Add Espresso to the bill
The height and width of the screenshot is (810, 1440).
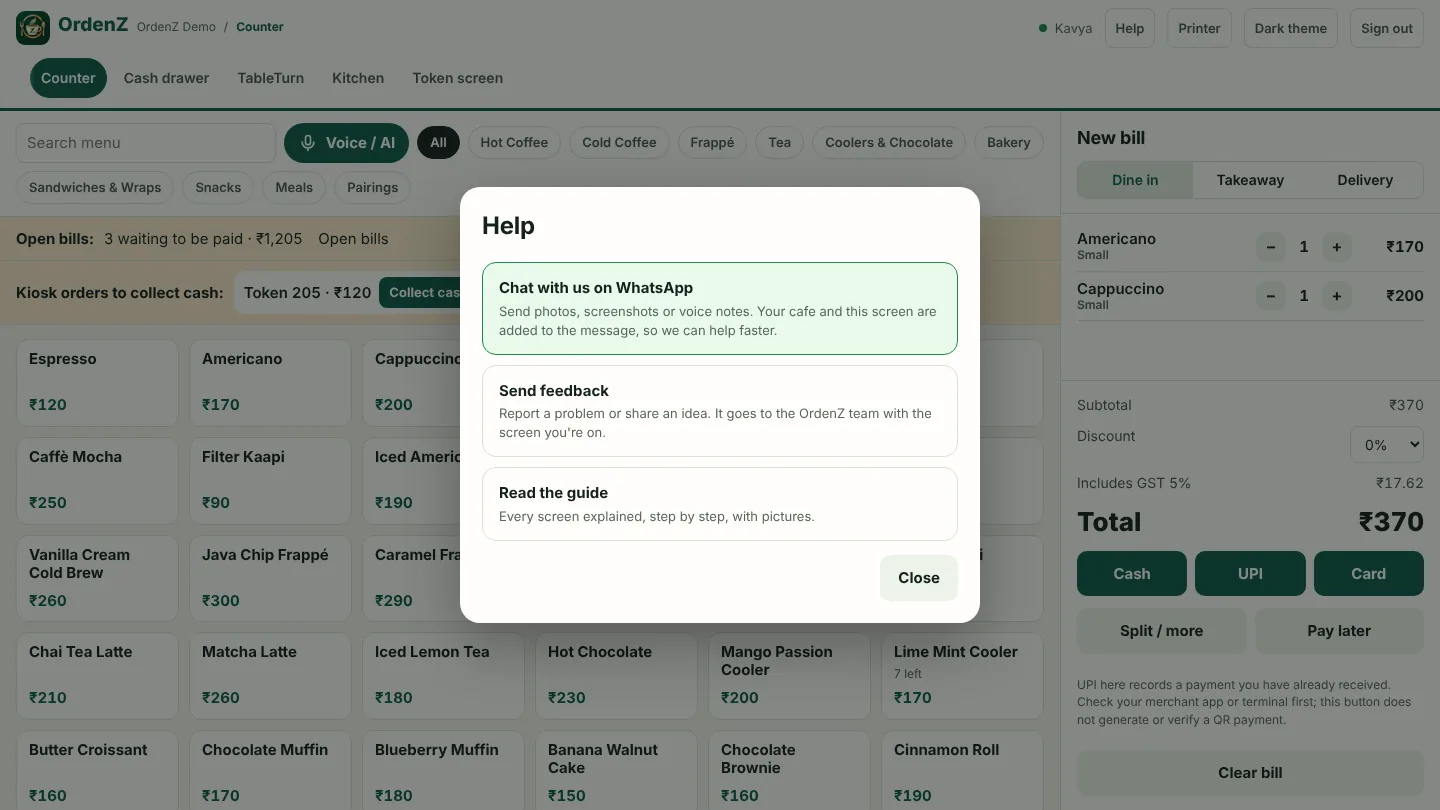(97, 382)
